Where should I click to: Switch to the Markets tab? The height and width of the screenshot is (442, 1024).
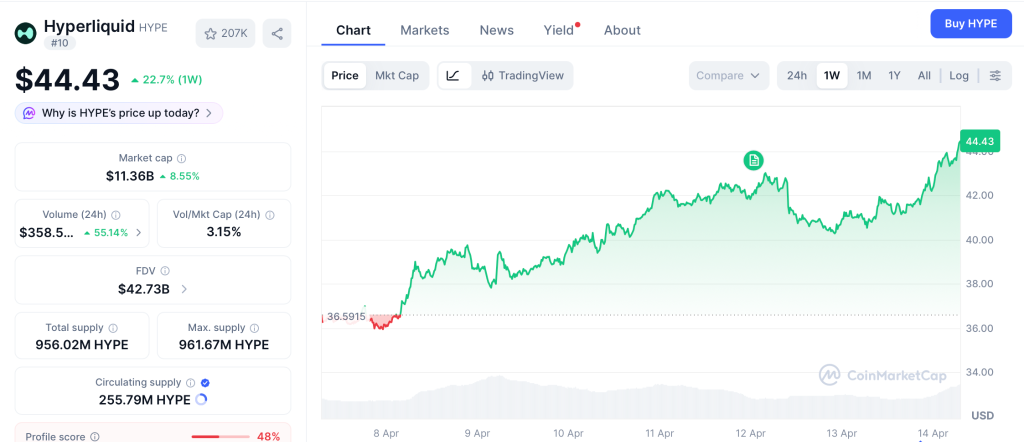(424, 30)
